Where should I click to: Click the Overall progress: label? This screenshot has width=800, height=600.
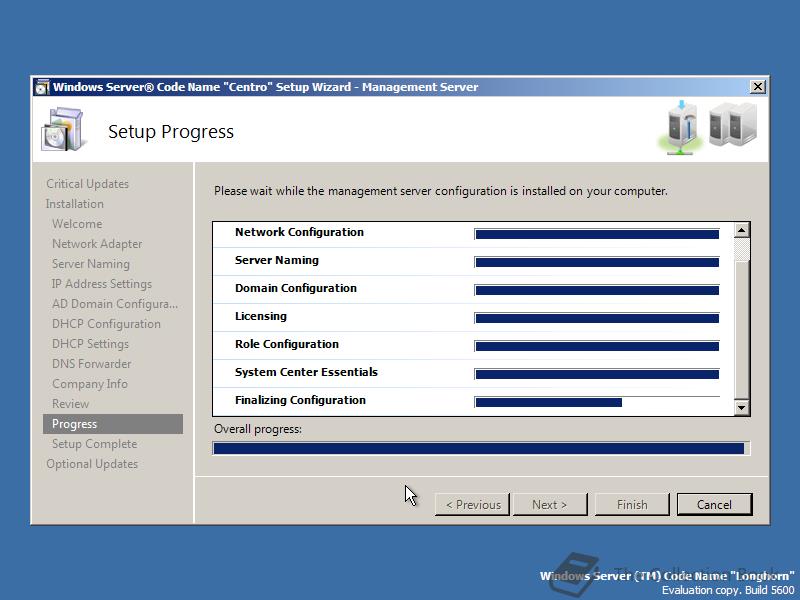click(x=258, y=429)
